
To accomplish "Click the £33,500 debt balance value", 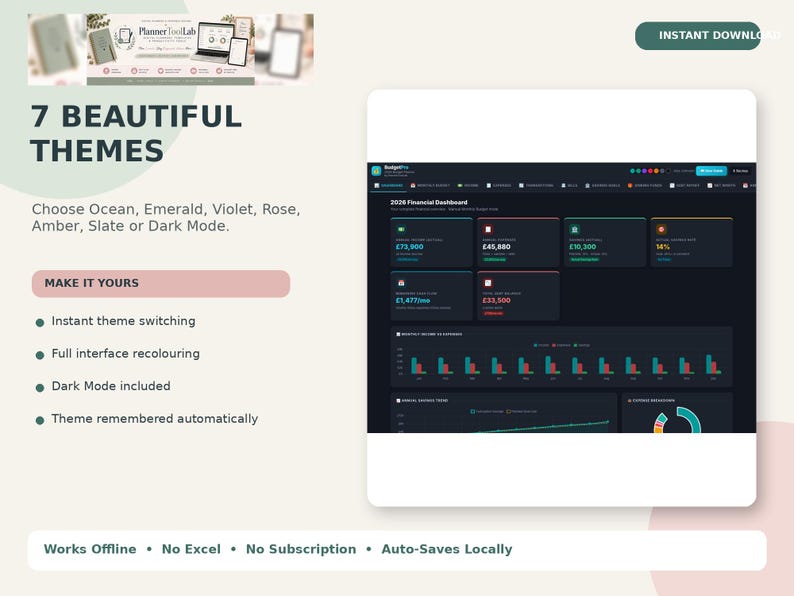I will (496, 300).
